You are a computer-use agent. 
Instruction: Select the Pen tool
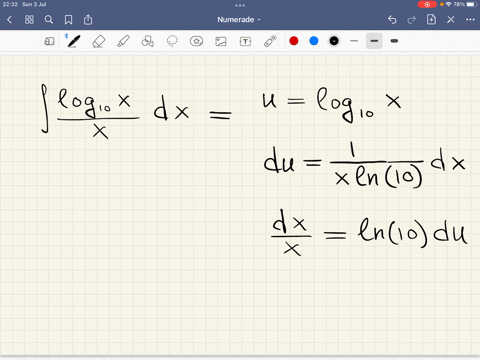[74, 41]
